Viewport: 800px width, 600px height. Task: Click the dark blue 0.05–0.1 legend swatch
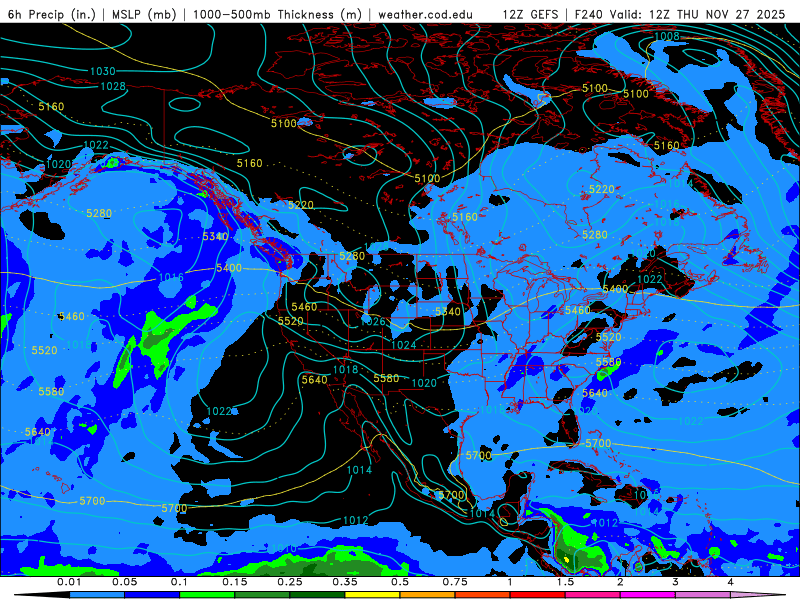[152, 595]
